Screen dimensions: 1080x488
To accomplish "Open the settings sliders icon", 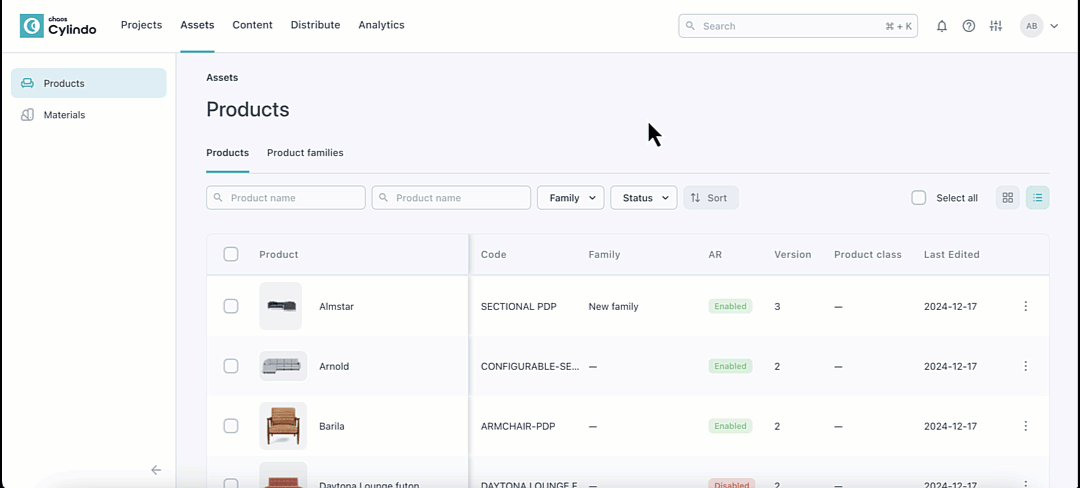I will (x=995, y=26).
